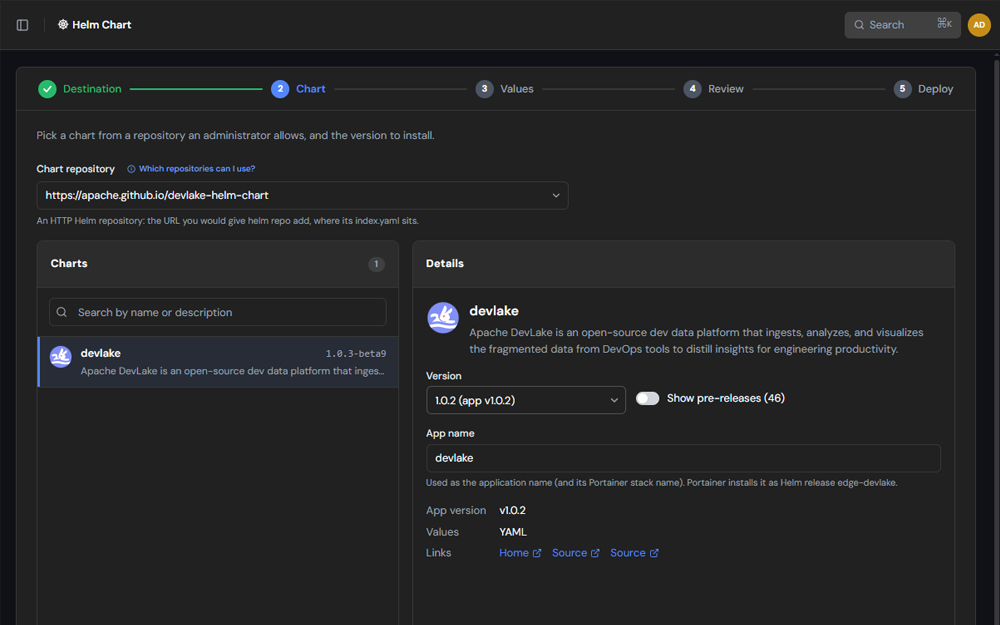The height and width of the screenshot is (625, 1000).
Task: Enable the Show pre-releases switch
Action: 647,399
